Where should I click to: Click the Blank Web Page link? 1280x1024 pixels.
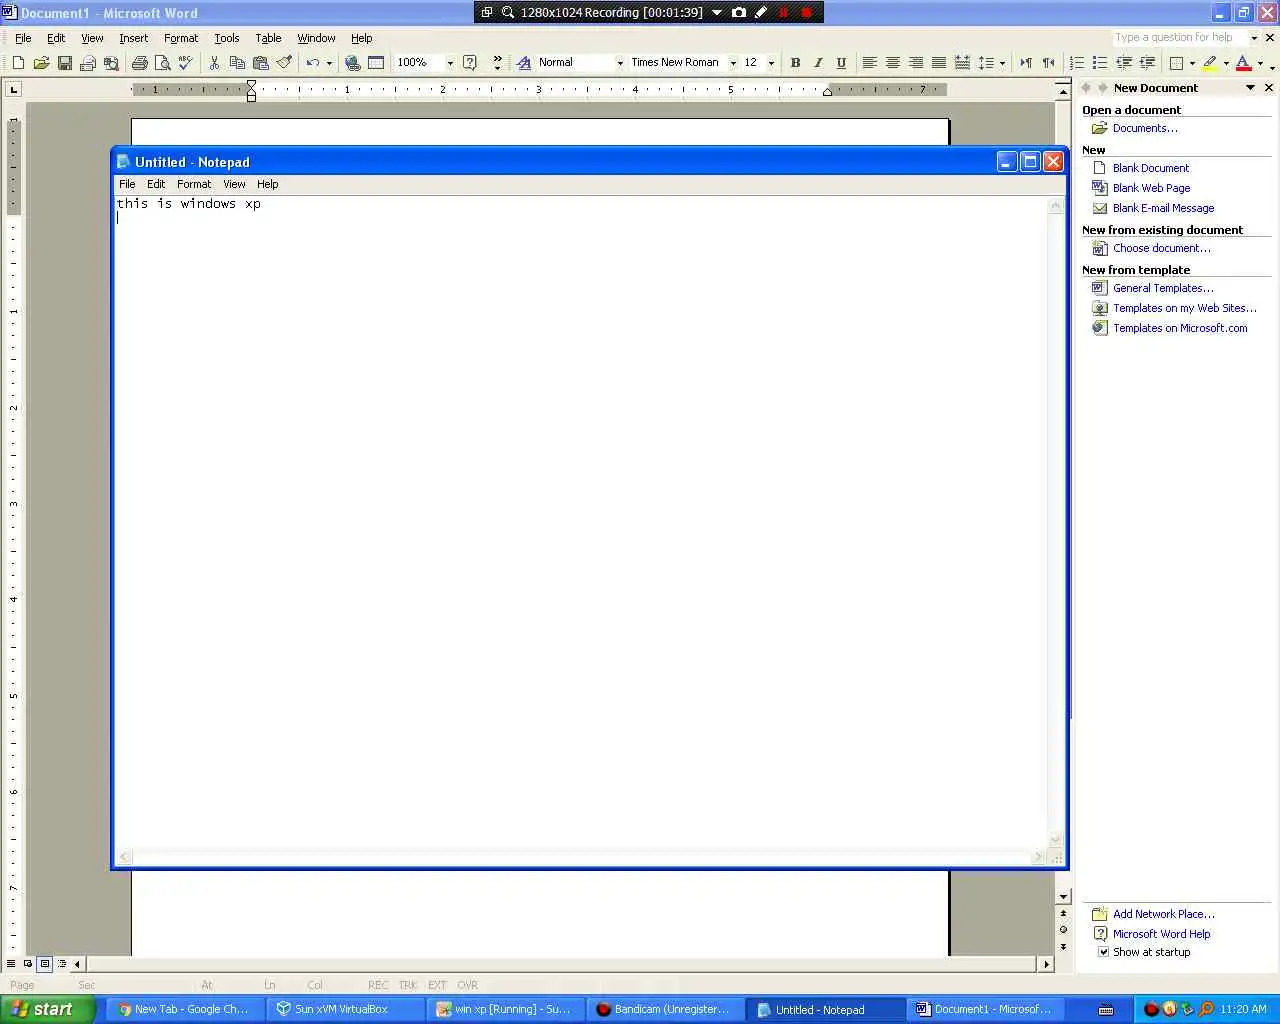tap(1151, 188)
